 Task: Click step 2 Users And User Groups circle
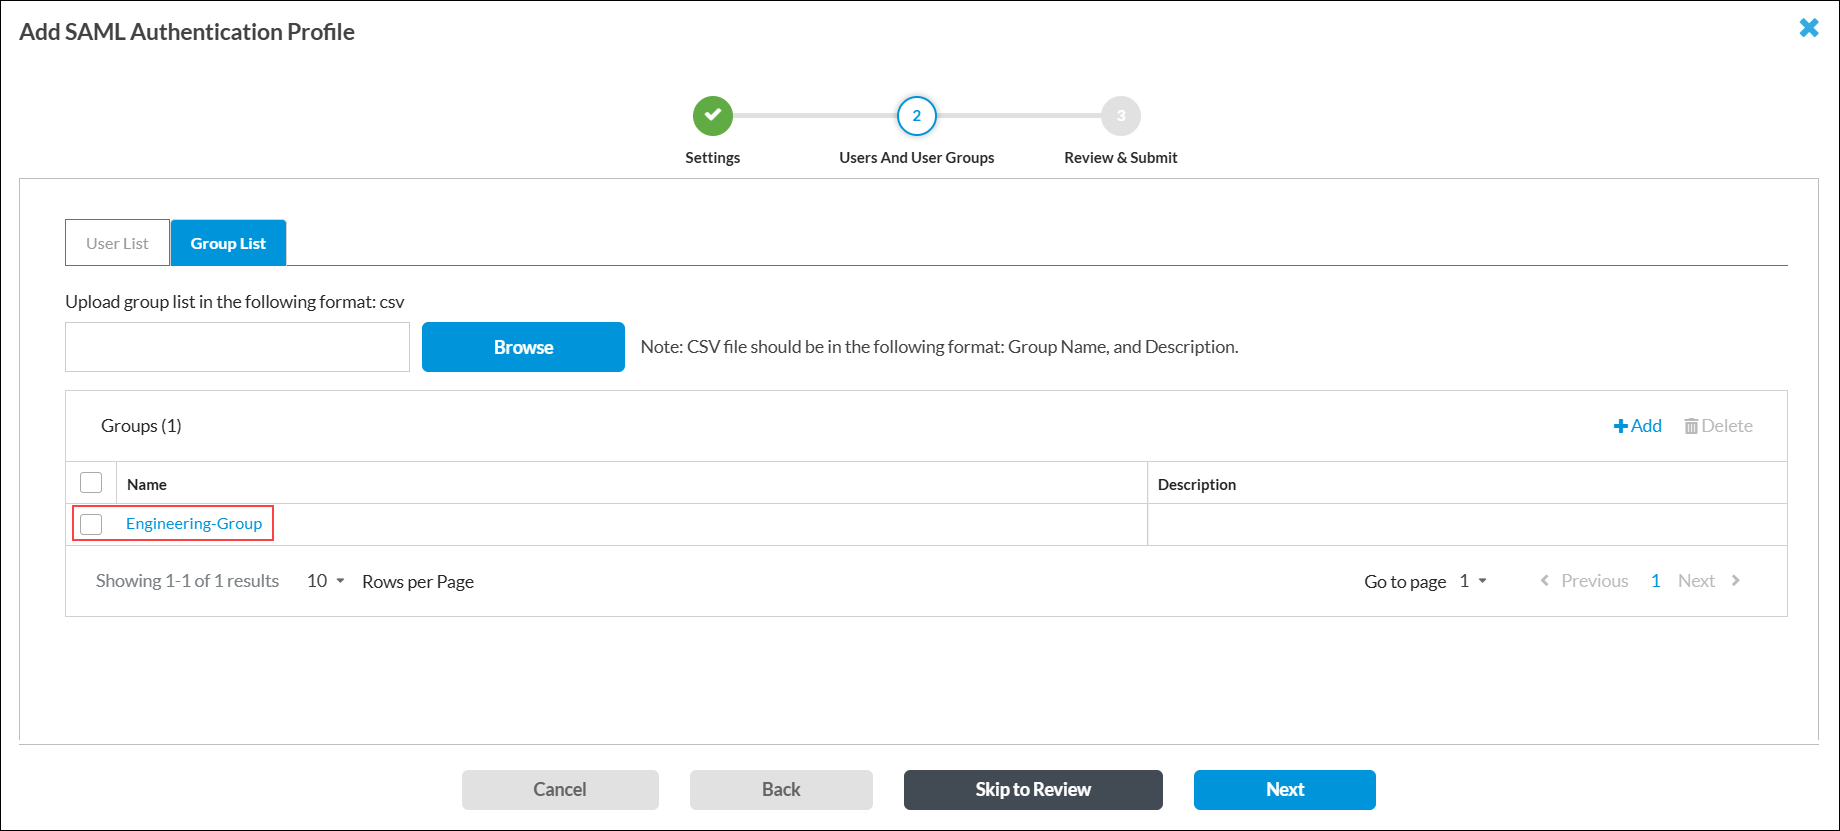tap(916, 116)
